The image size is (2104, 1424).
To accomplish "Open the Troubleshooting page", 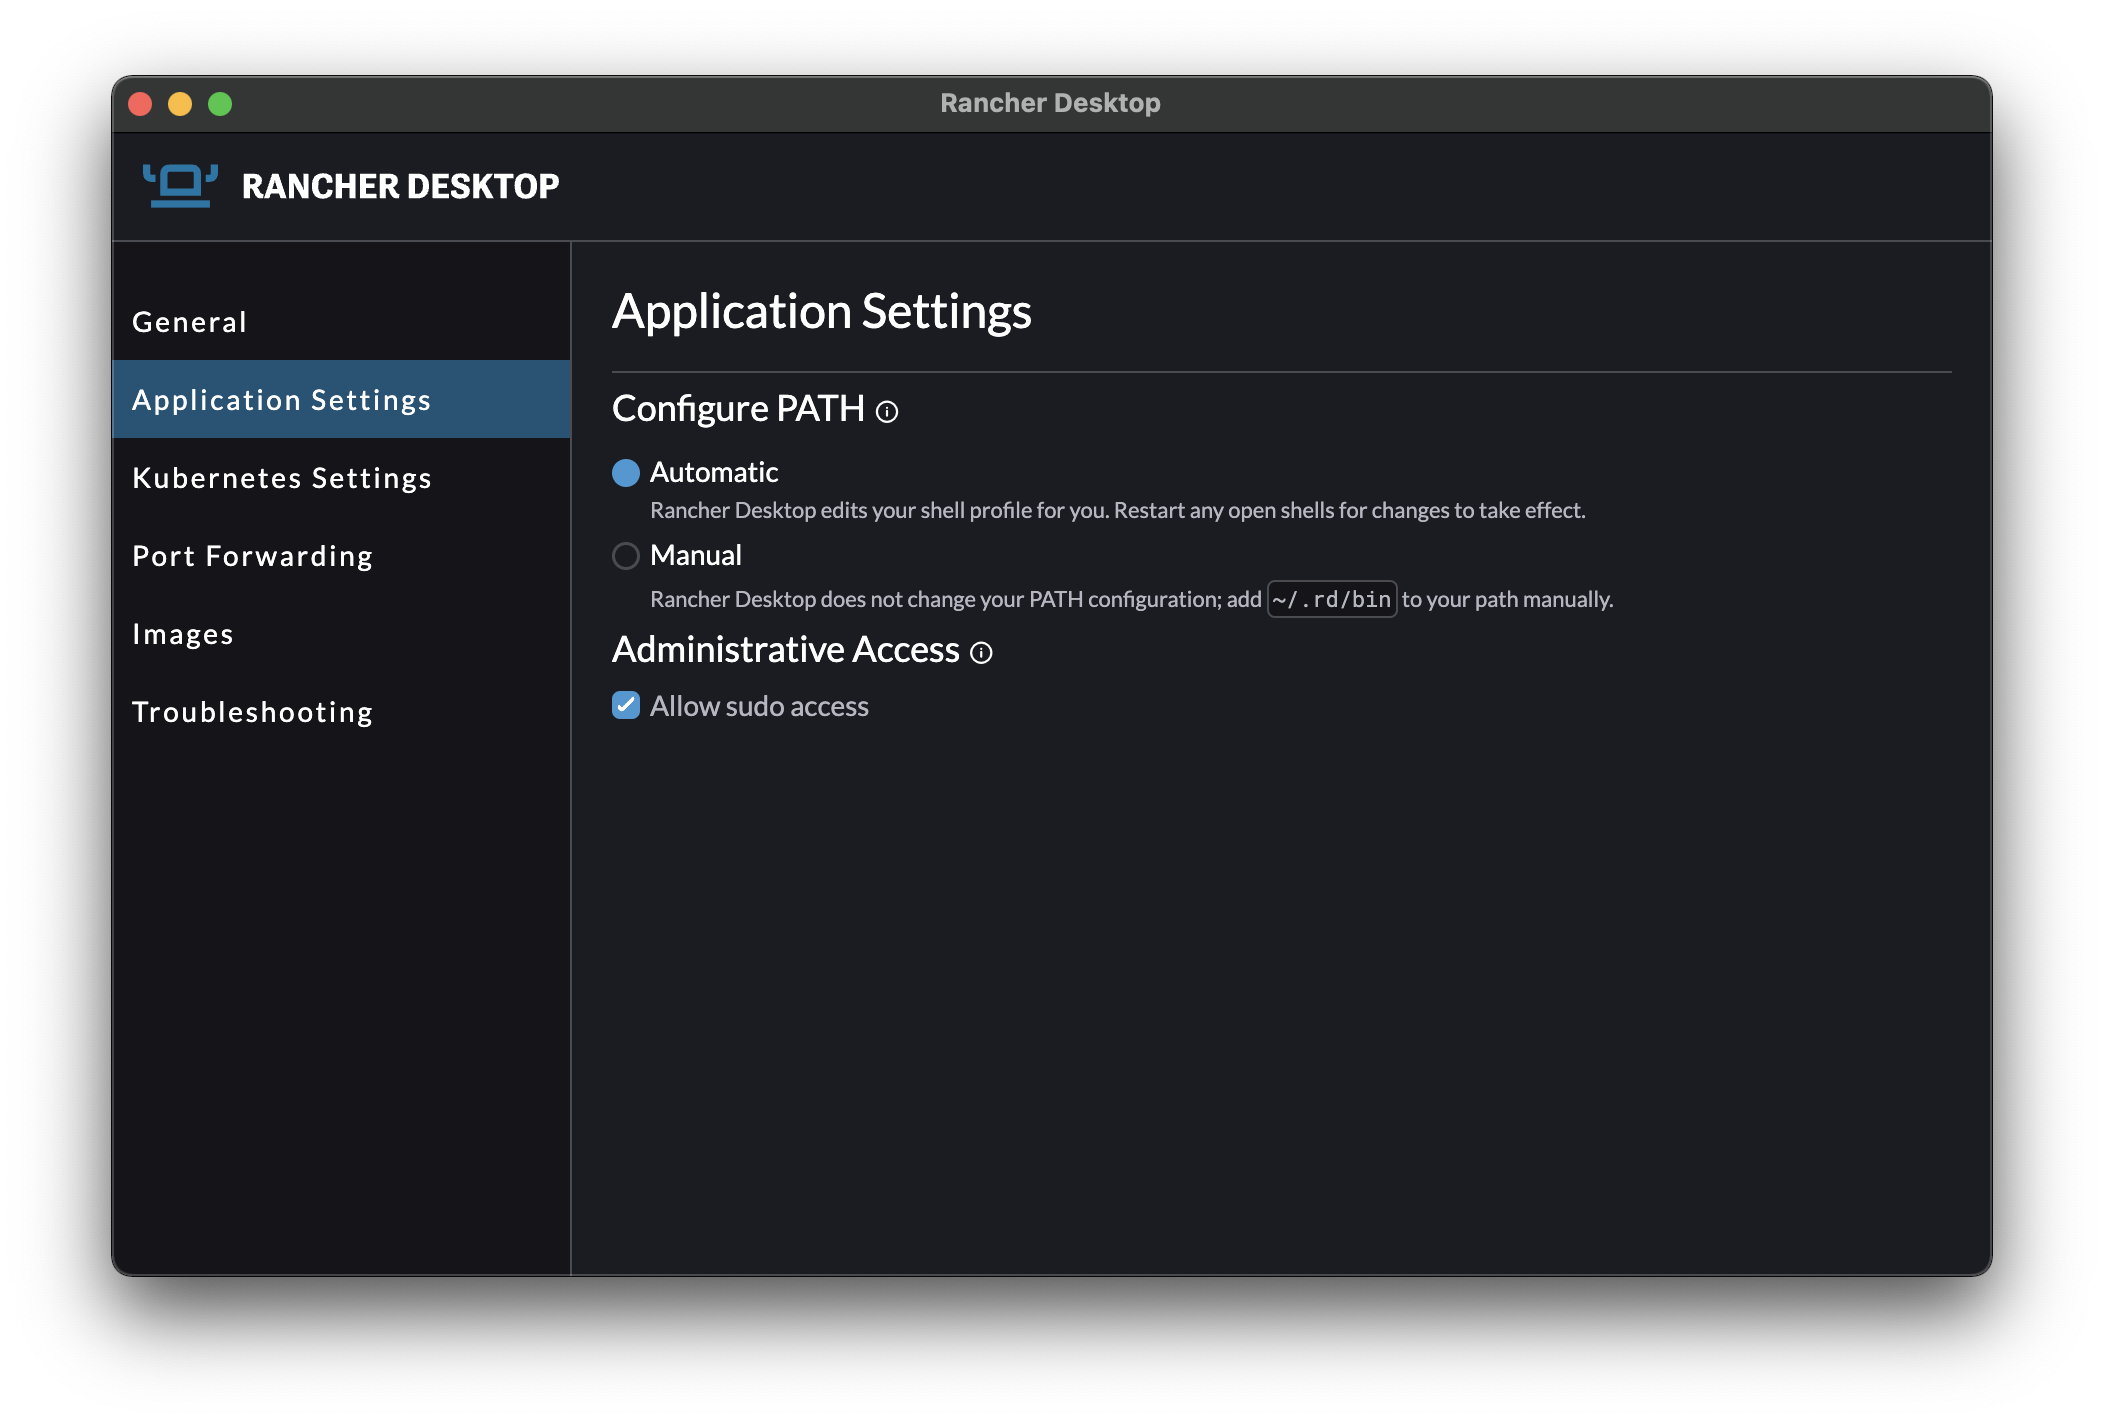I will 253,712.
